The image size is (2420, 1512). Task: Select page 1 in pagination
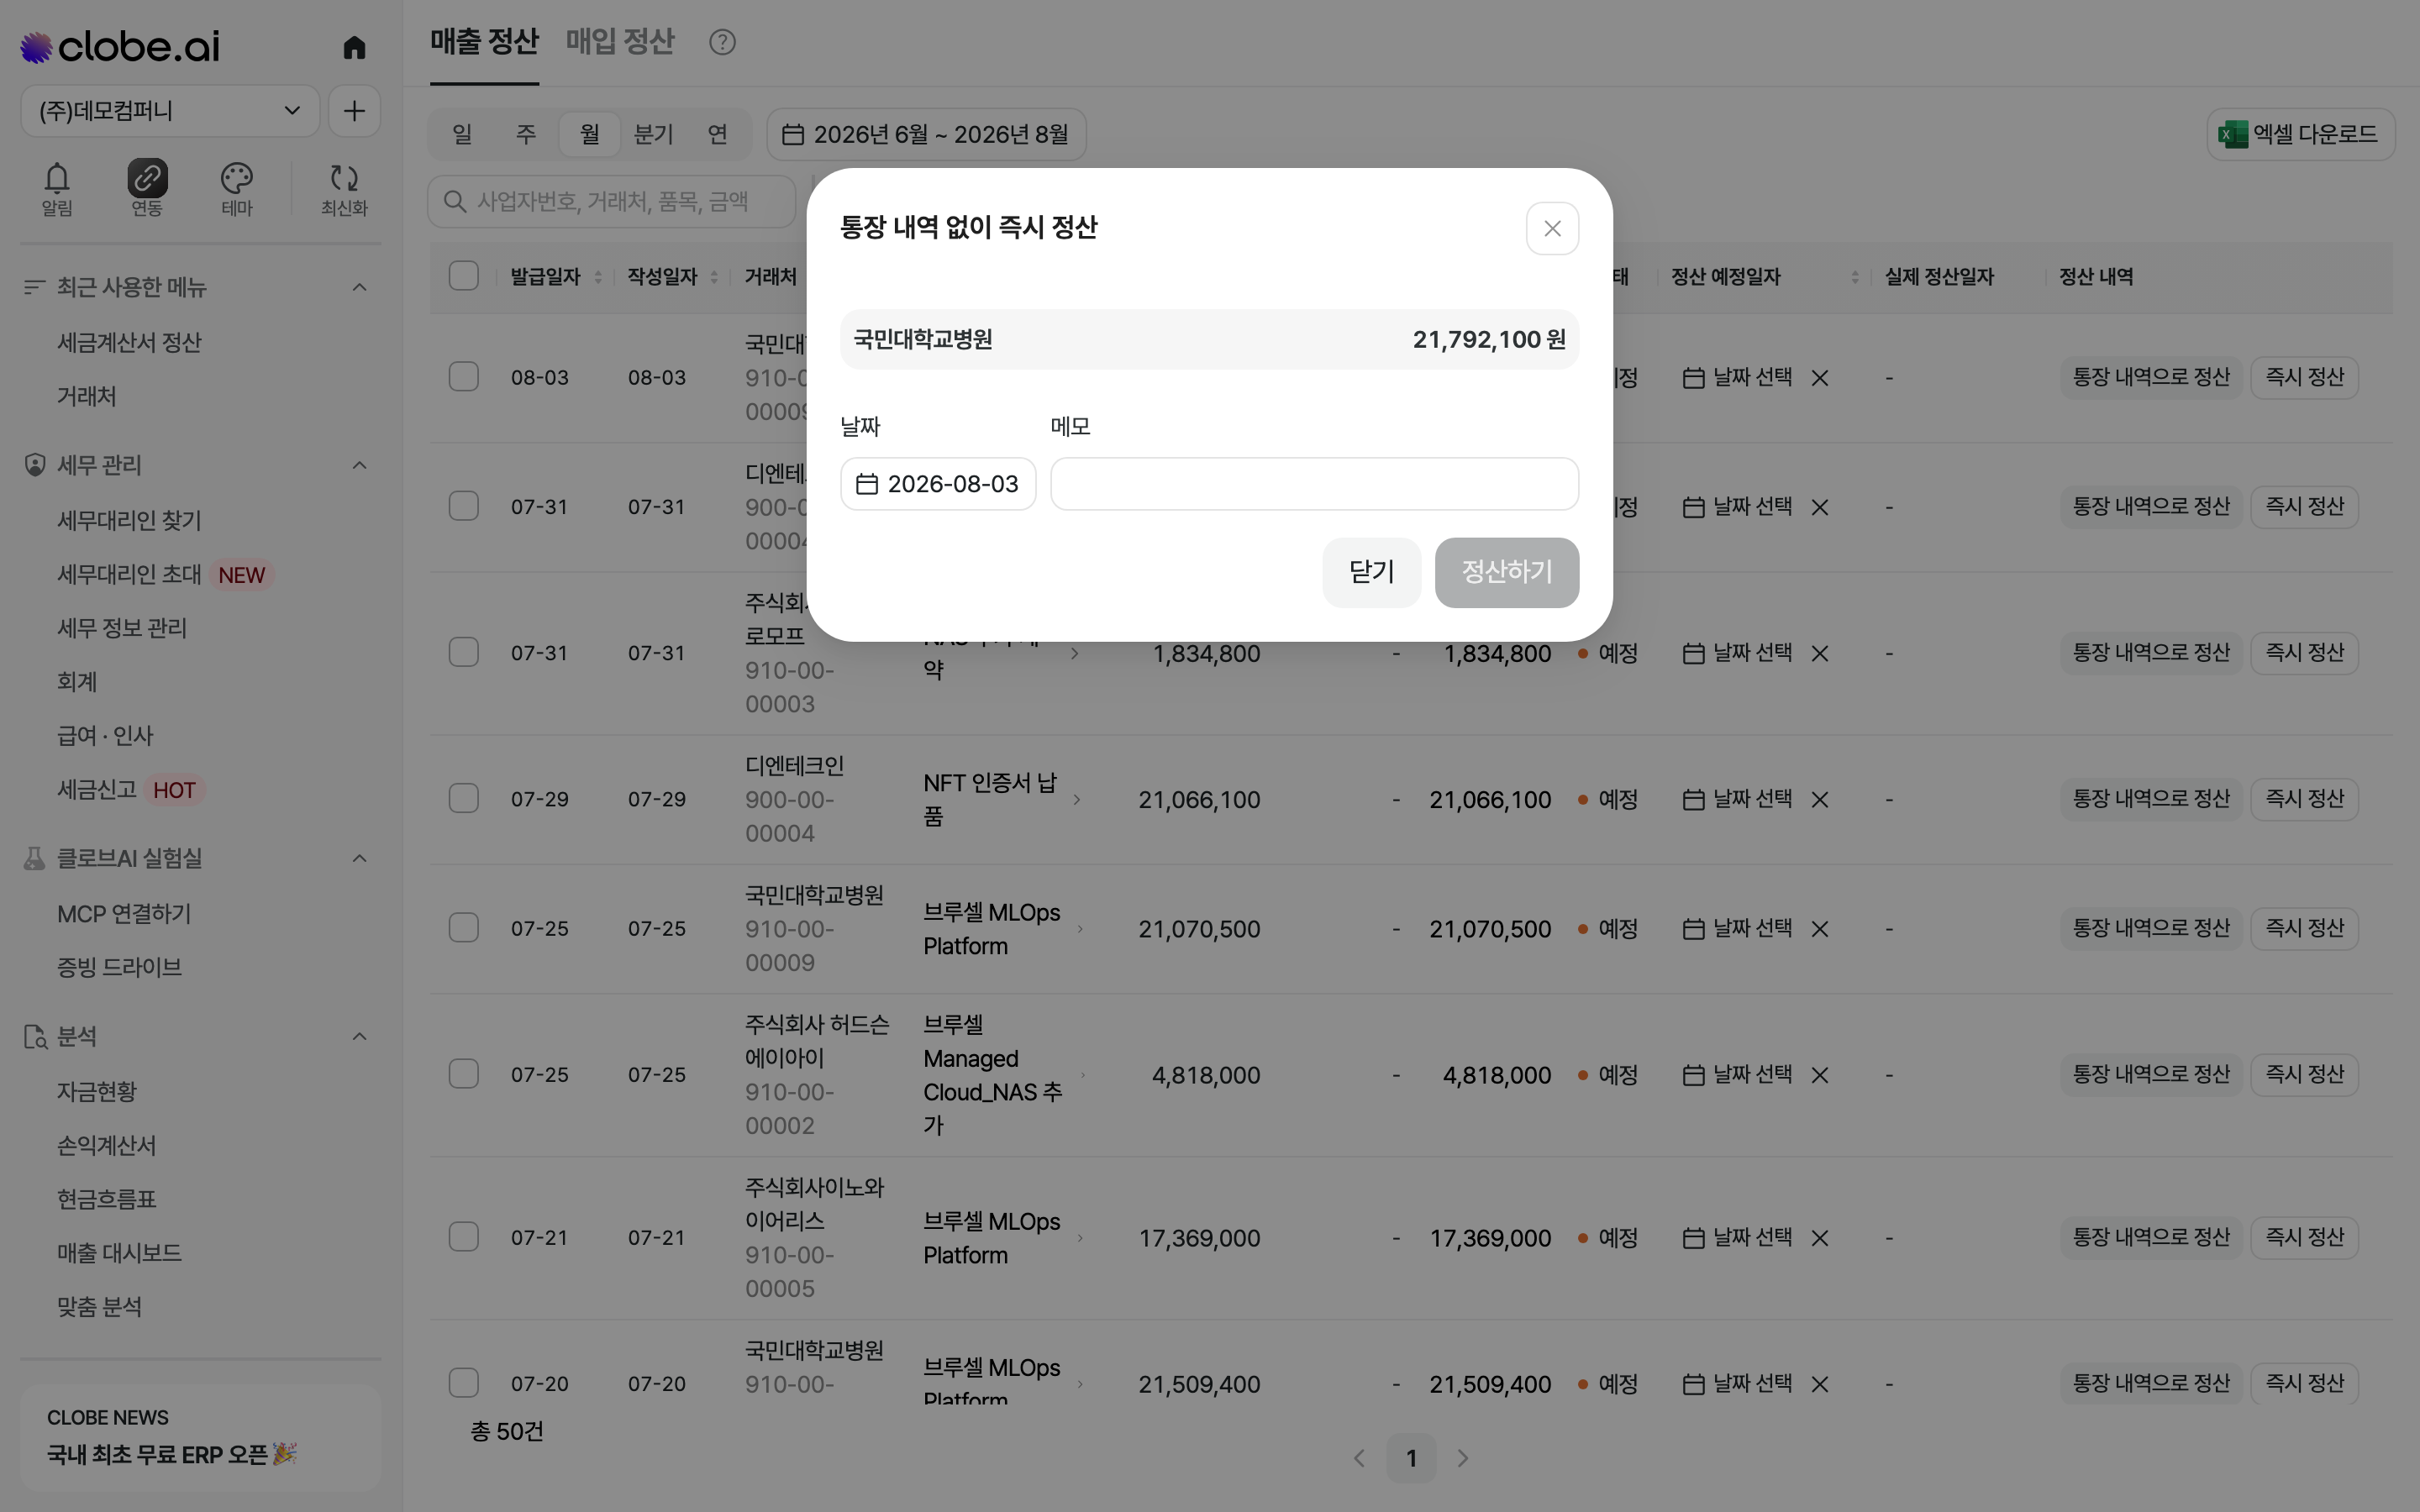(1411, 1458)
